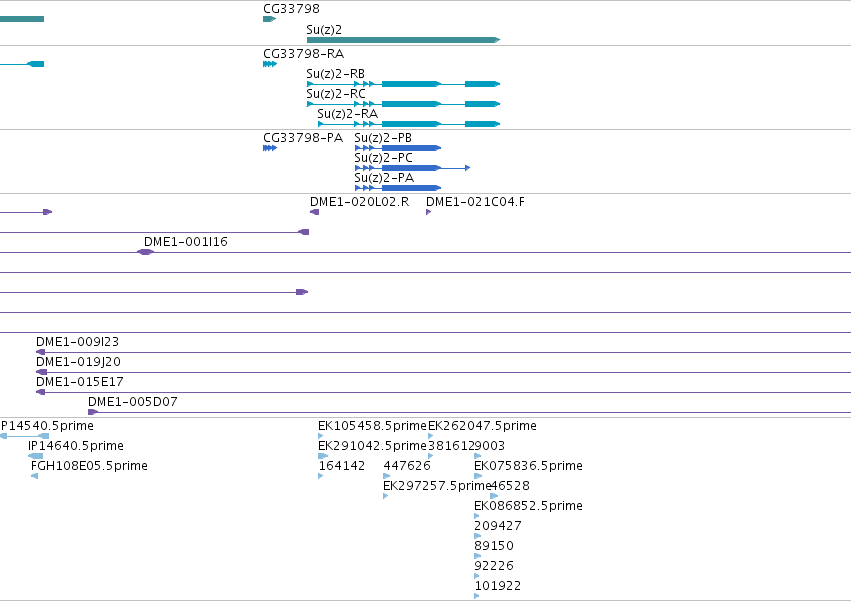The image size is (851, 601).
Task: Open the DME1-005D07 clone label
Action: click(x=132, y=402)
